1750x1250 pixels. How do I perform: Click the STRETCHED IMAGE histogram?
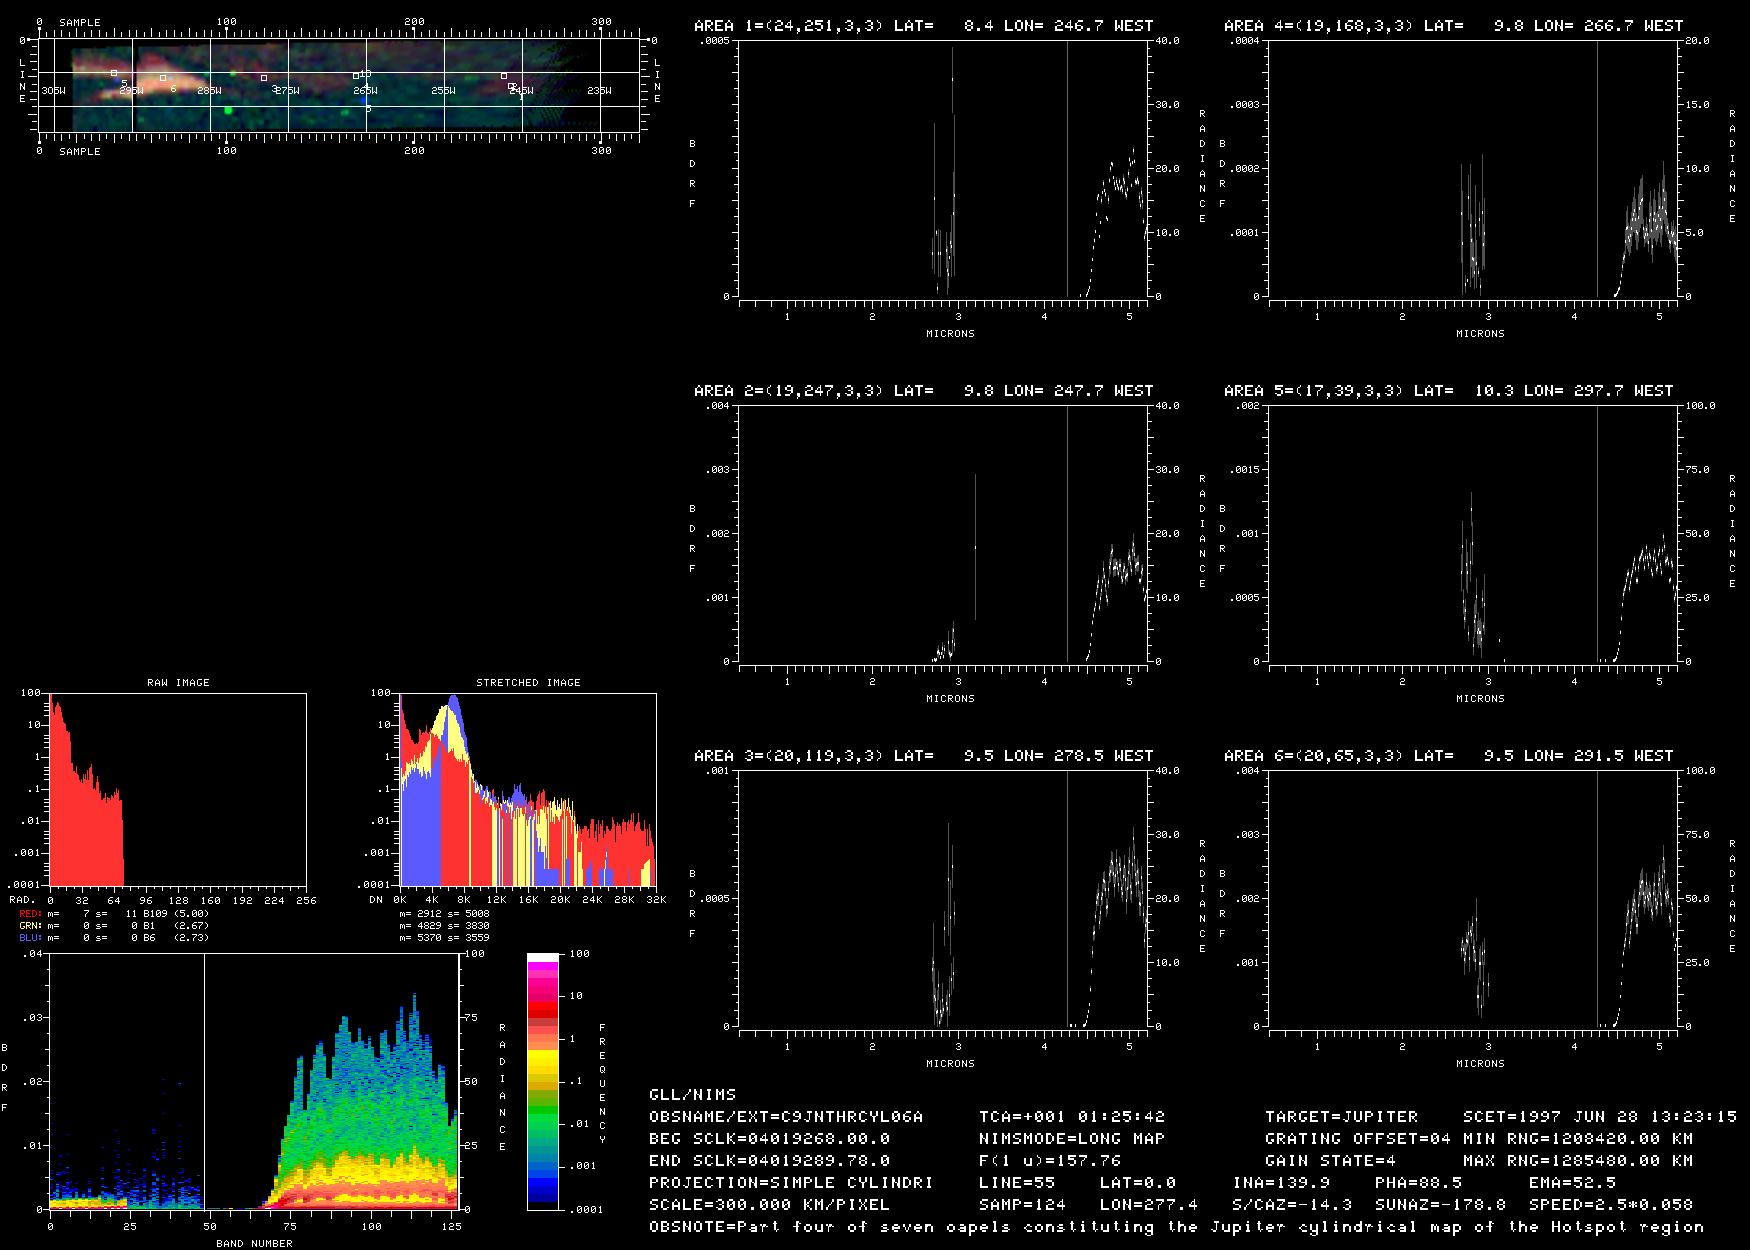pyautogui.click(x=528, y=790)
